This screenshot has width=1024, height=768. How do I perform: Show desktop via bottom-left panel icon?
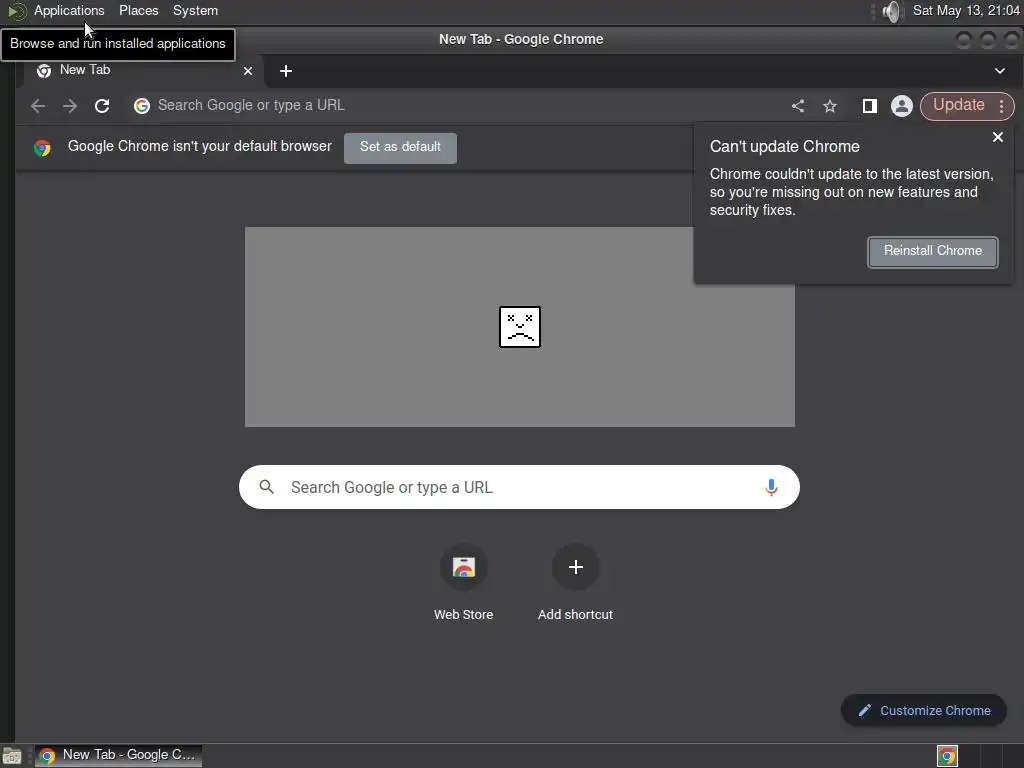(x=12, y=756)
